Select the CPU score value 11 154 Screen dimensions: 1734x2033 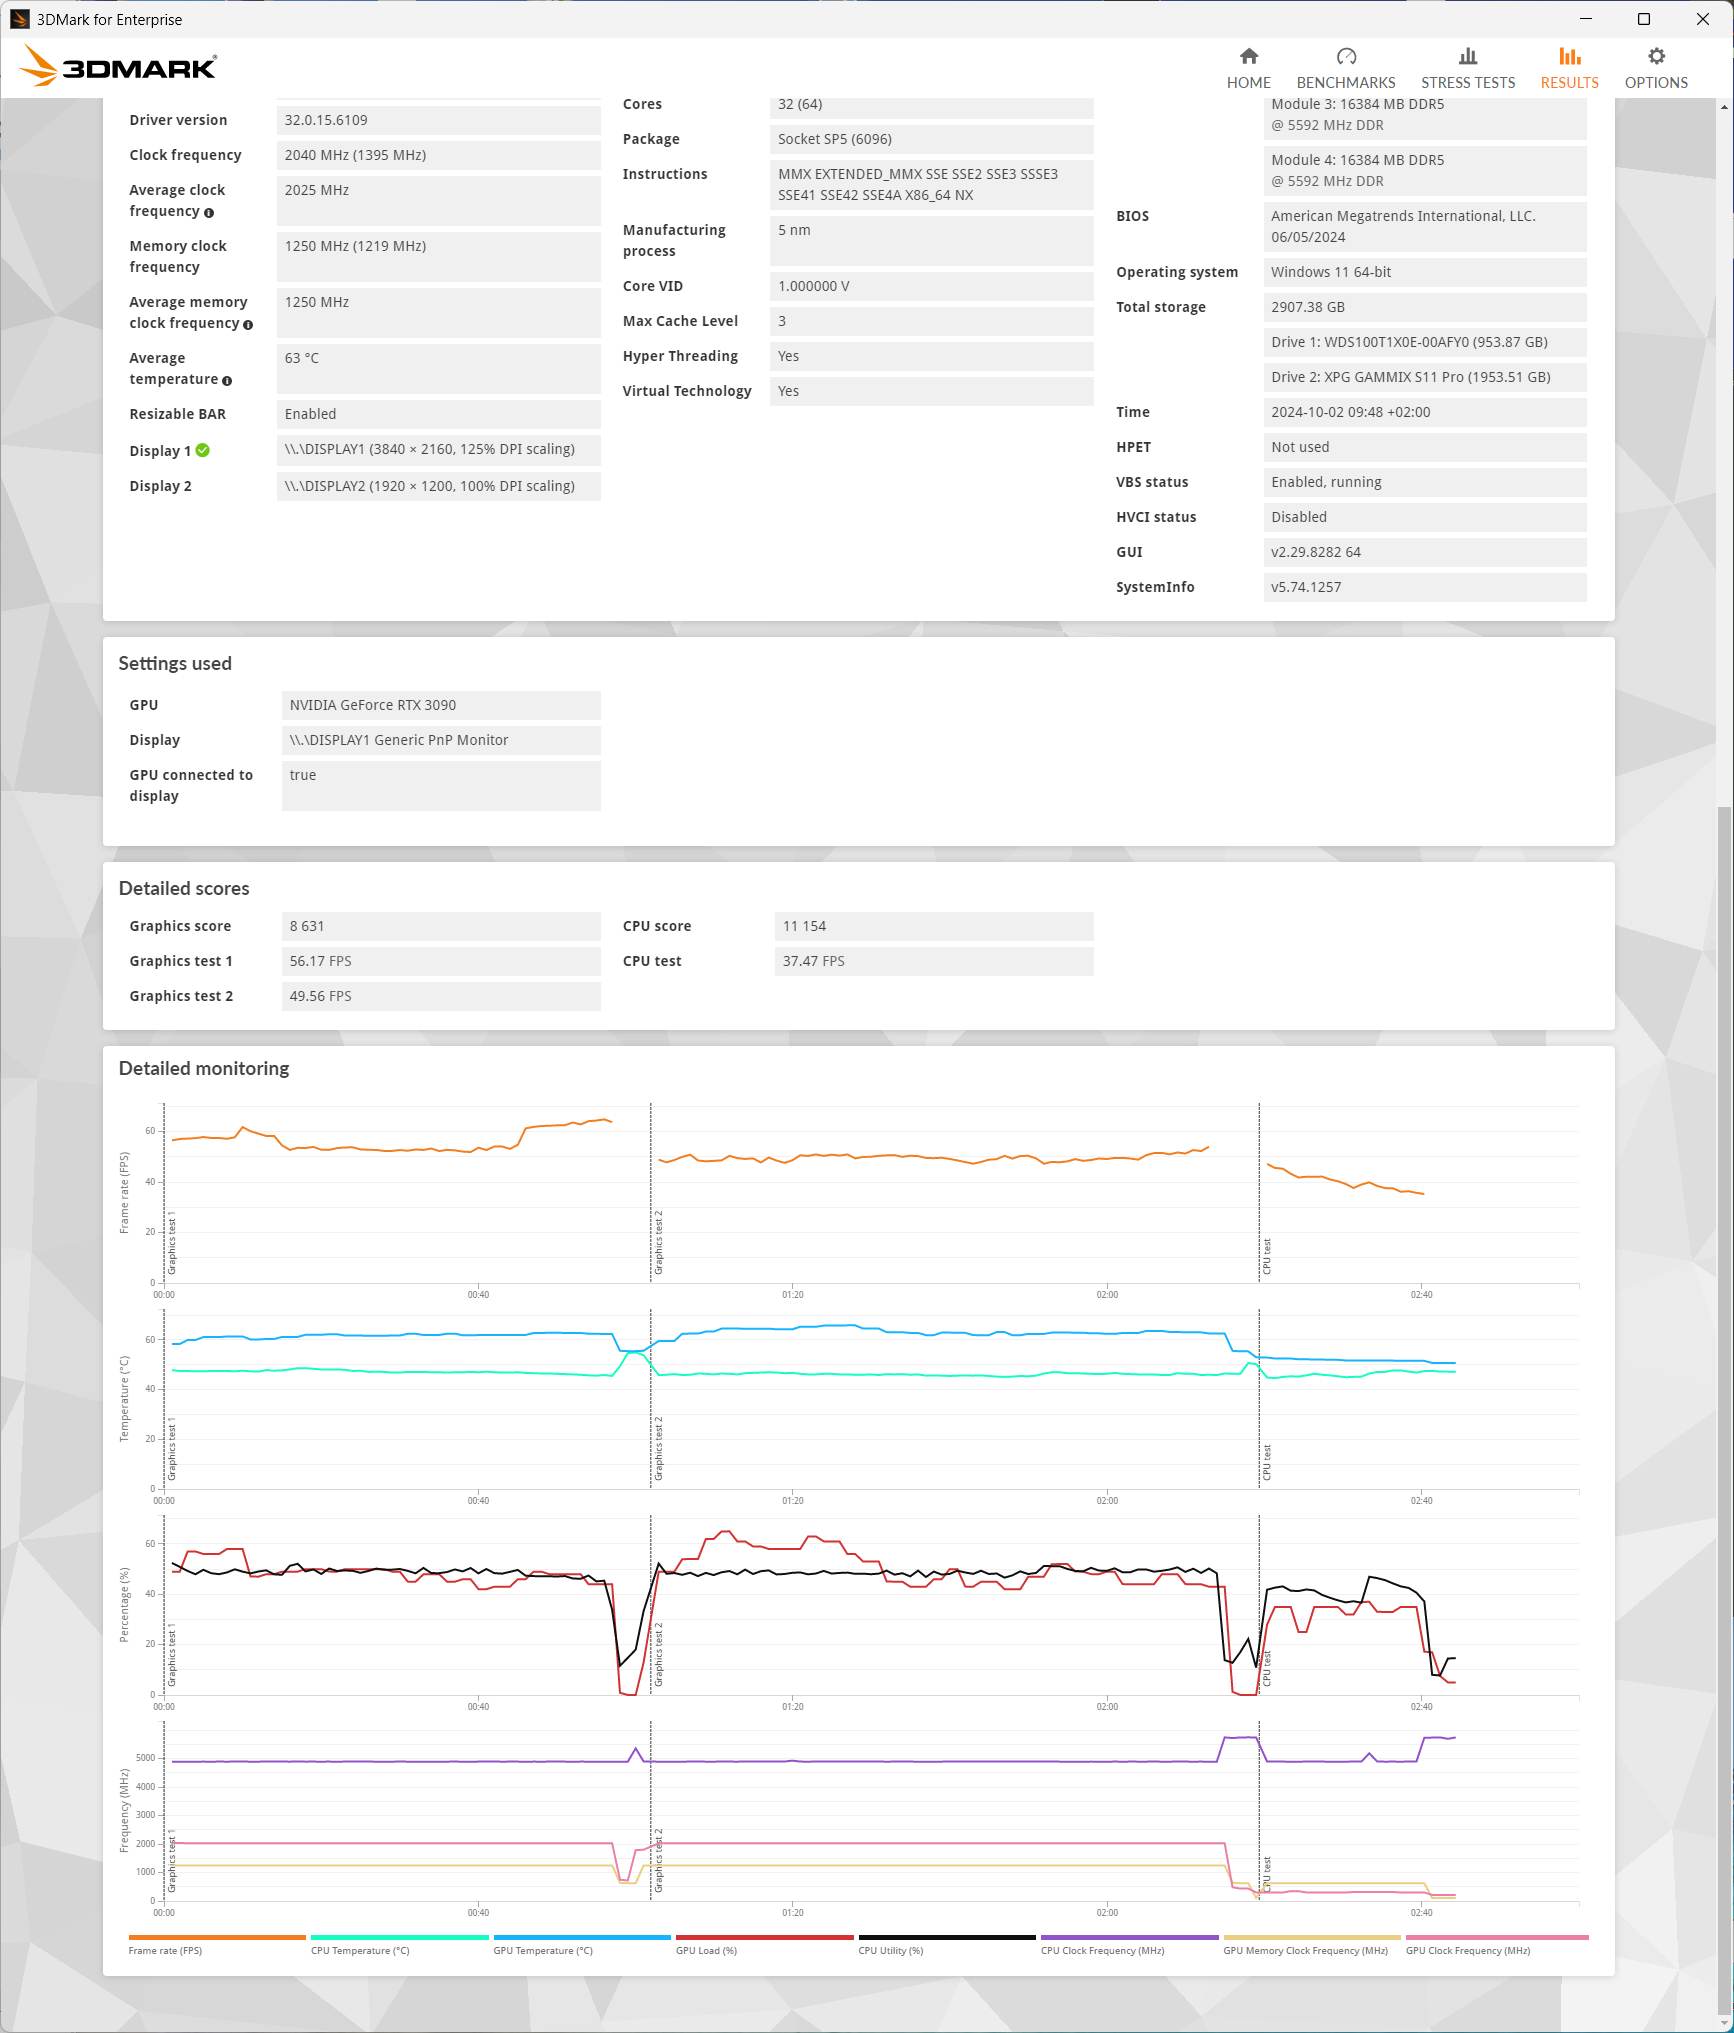[x=934, y=926]
